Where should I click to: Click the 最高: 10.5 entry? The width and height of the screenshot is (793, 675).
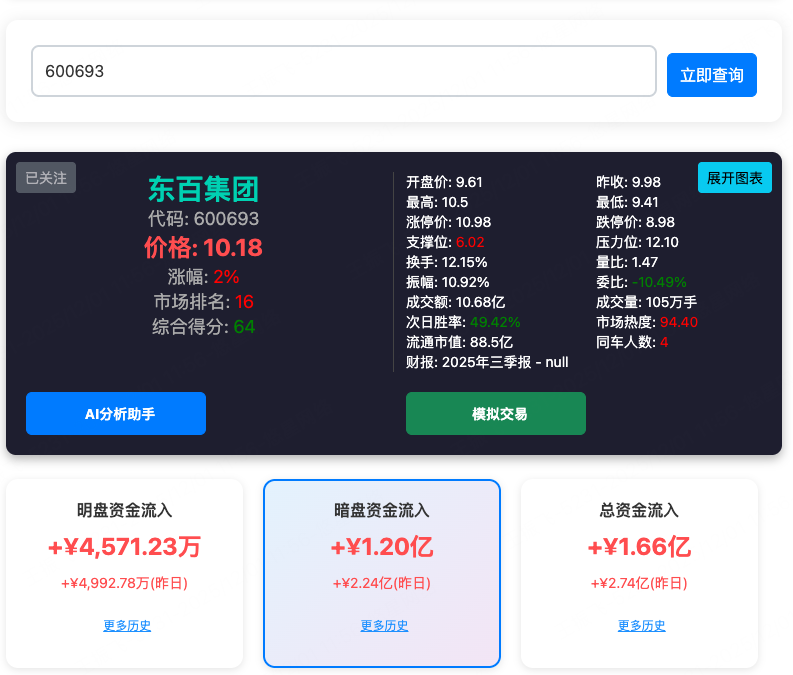coord(437,202)
